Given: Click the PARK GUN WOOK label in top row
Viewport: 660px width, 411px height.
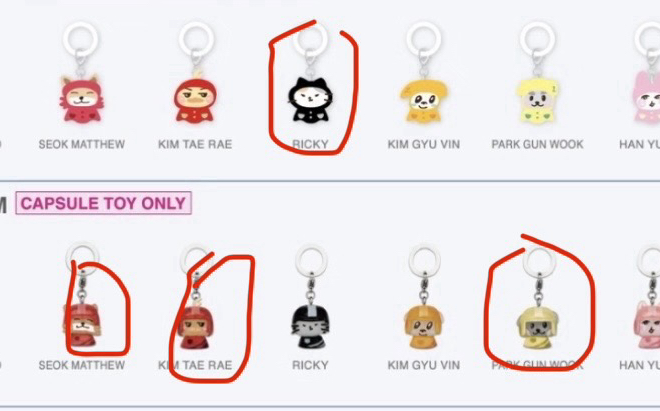Looking at the screenshot, I should click(x=538, y=144).
